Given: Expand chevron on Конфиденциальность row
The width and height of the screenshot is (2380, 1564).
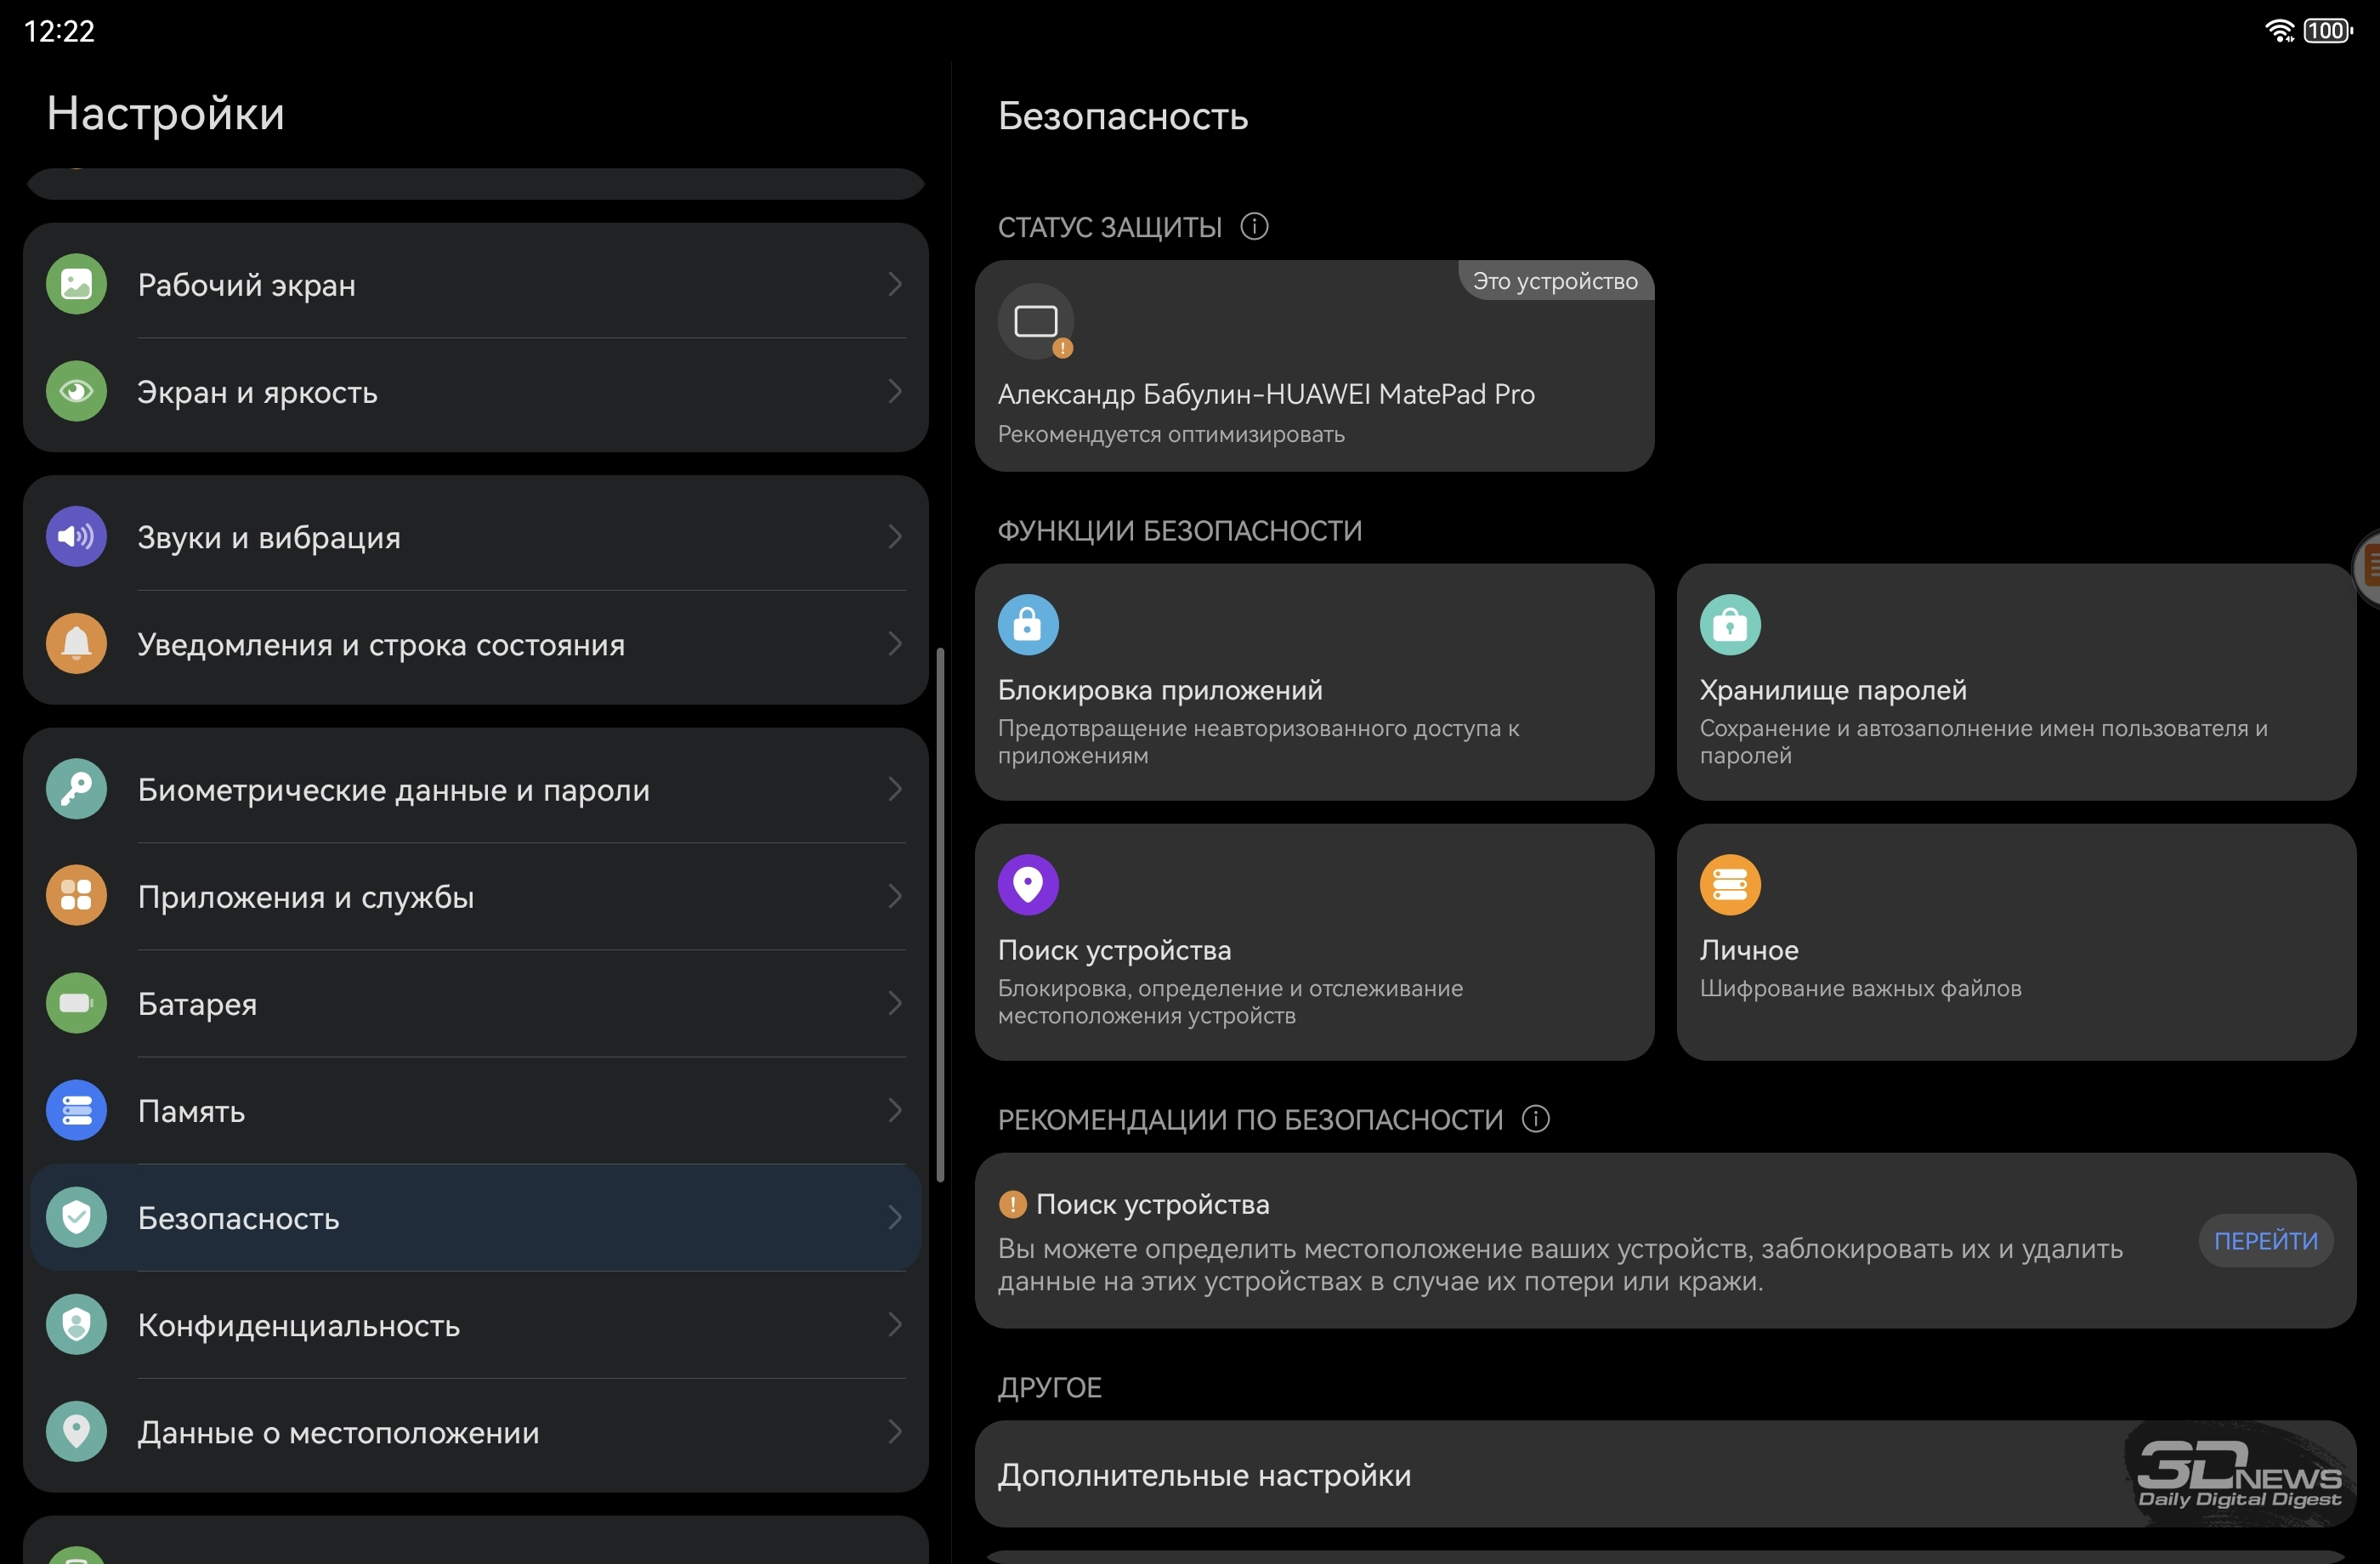Looking at the screenshot, I should tap(895, 1325).
